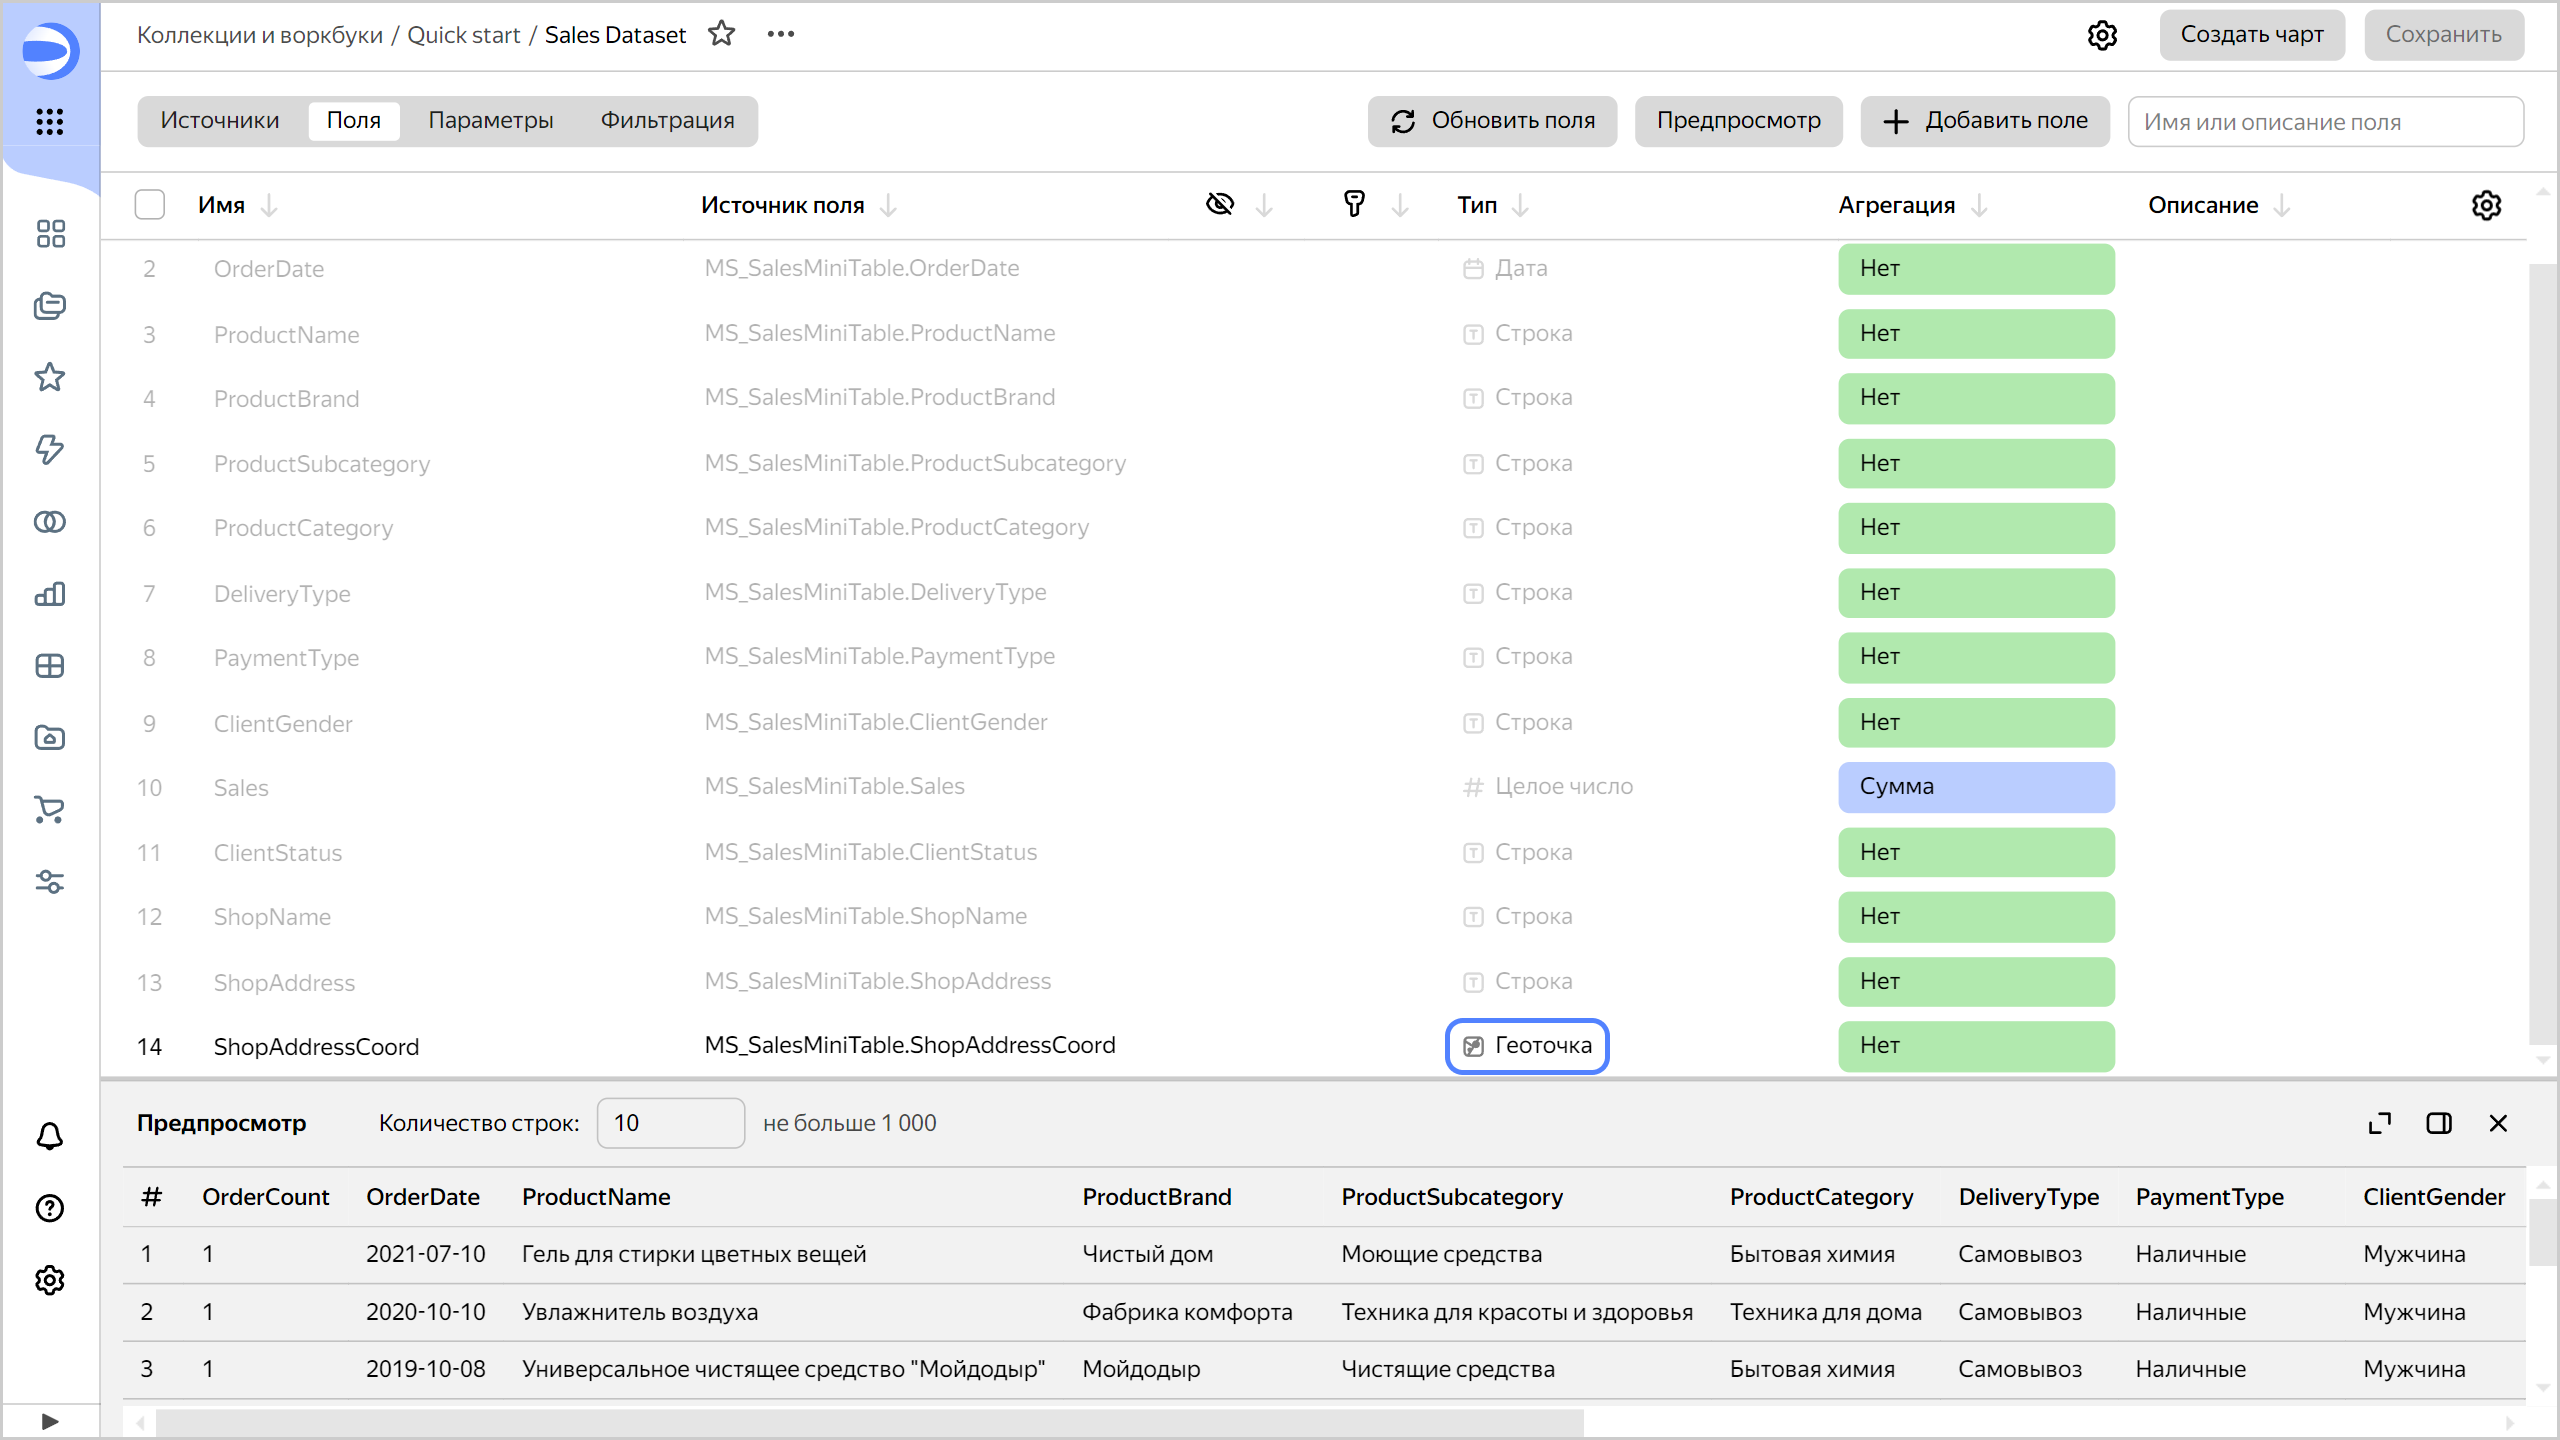Focus the field name search input
Screen dimensions: 2560x1440
pyautogui.click(x=2324, y=122)
